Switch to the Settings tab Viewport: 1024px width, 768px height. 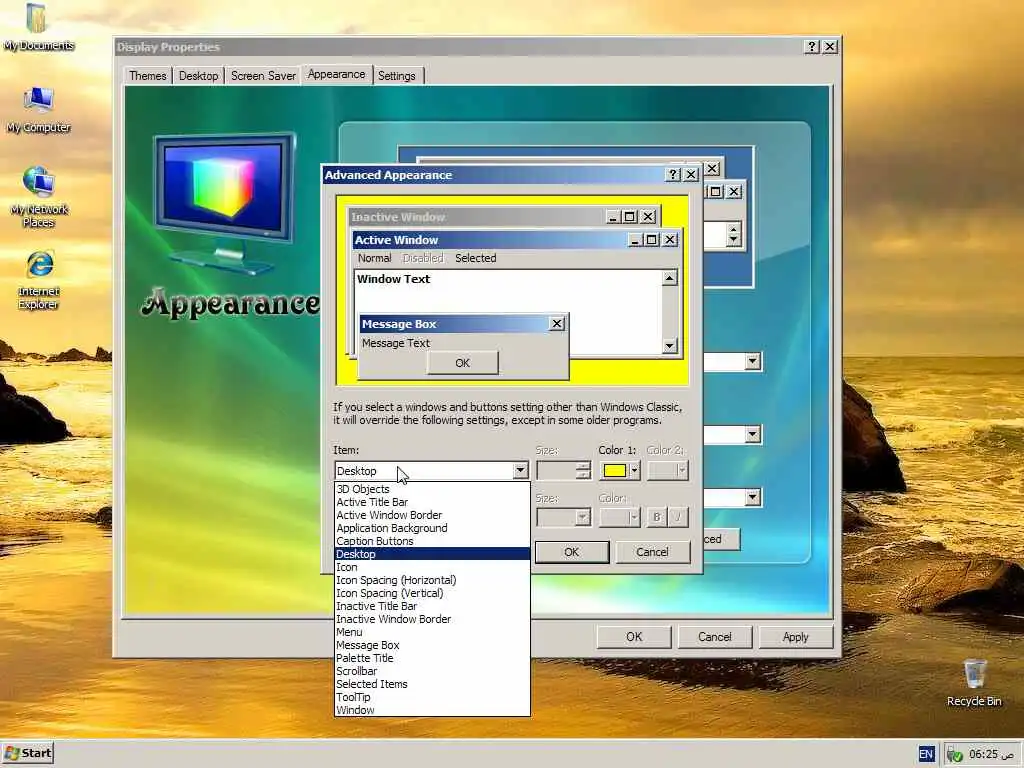click(396, 76)
